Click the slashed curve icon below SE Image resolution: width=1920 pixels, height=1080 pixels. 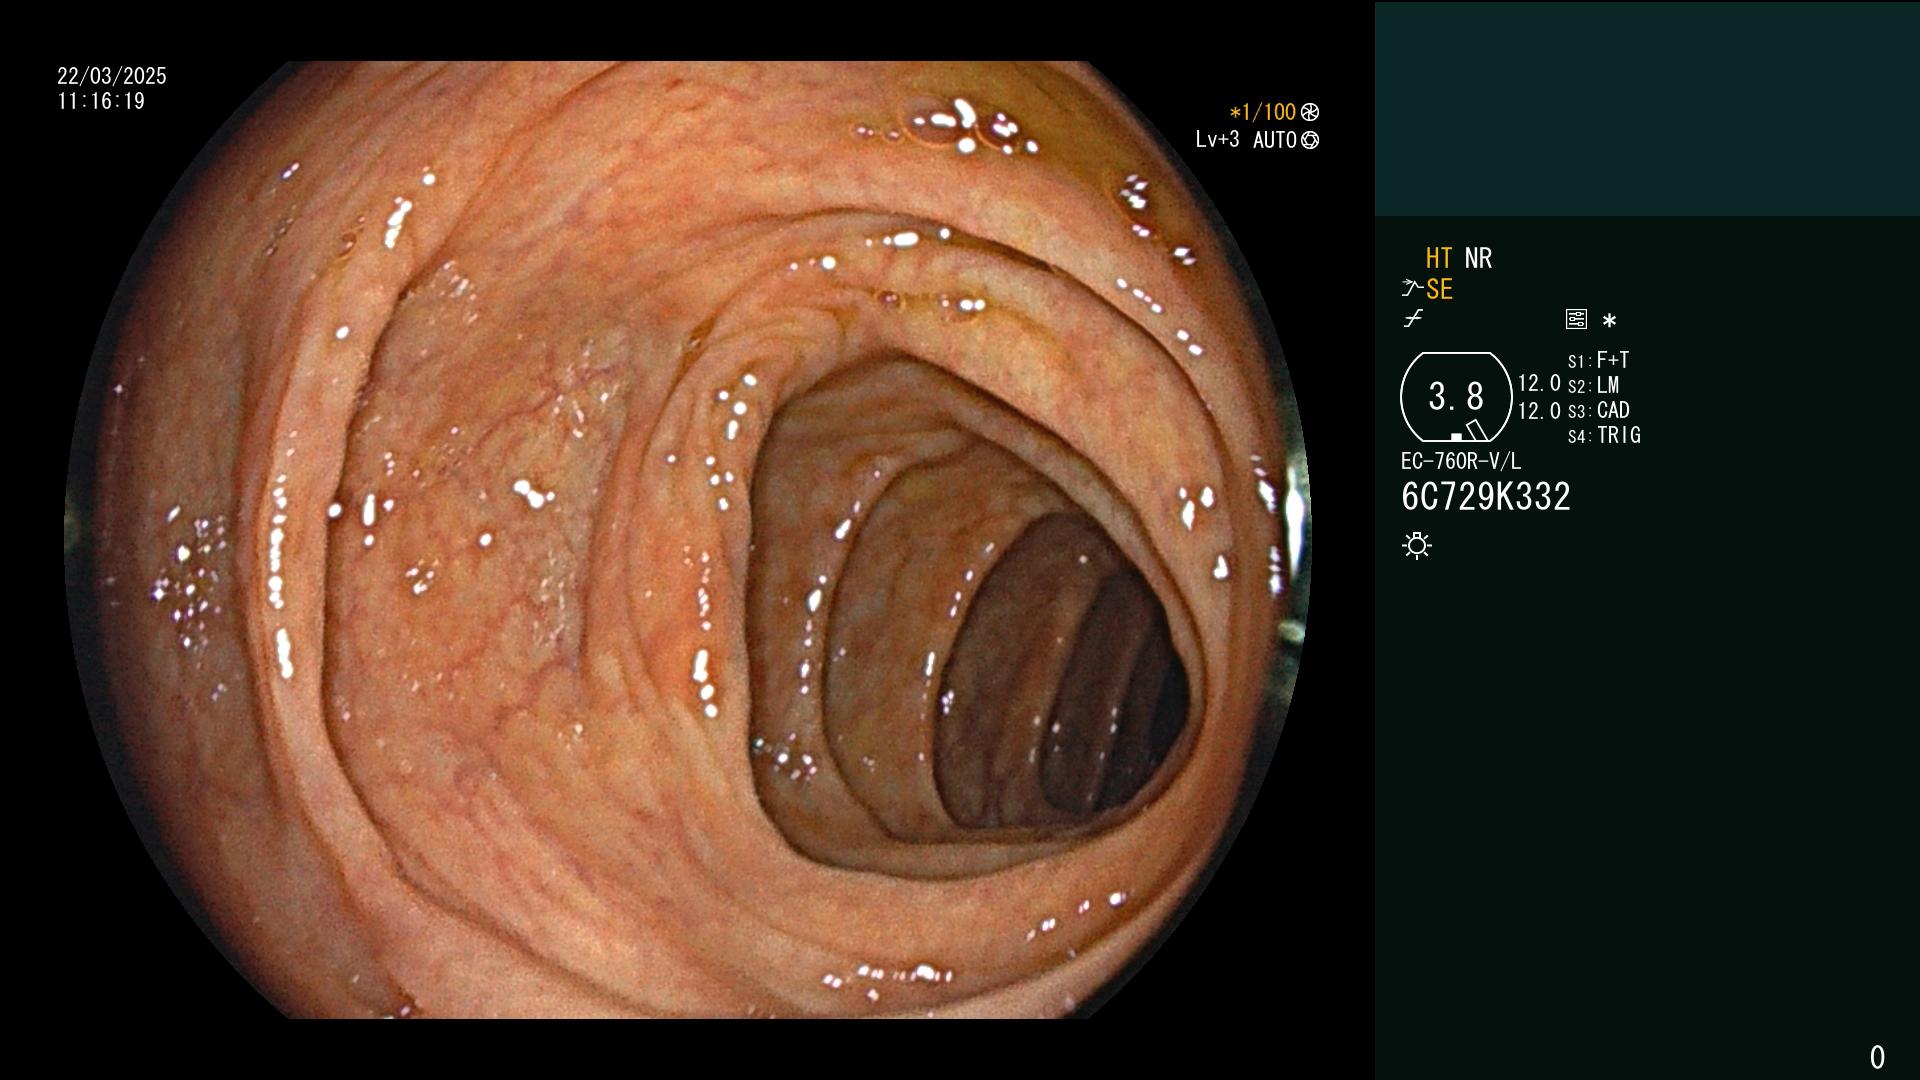(1413, 319)
